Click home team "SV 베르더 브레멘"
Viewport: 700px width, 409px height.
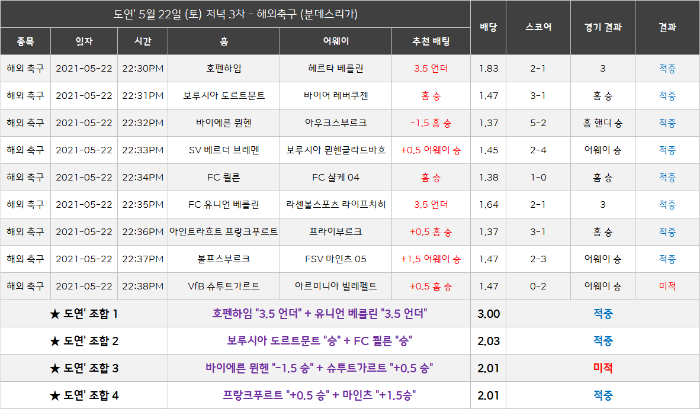tap(224, 150)
